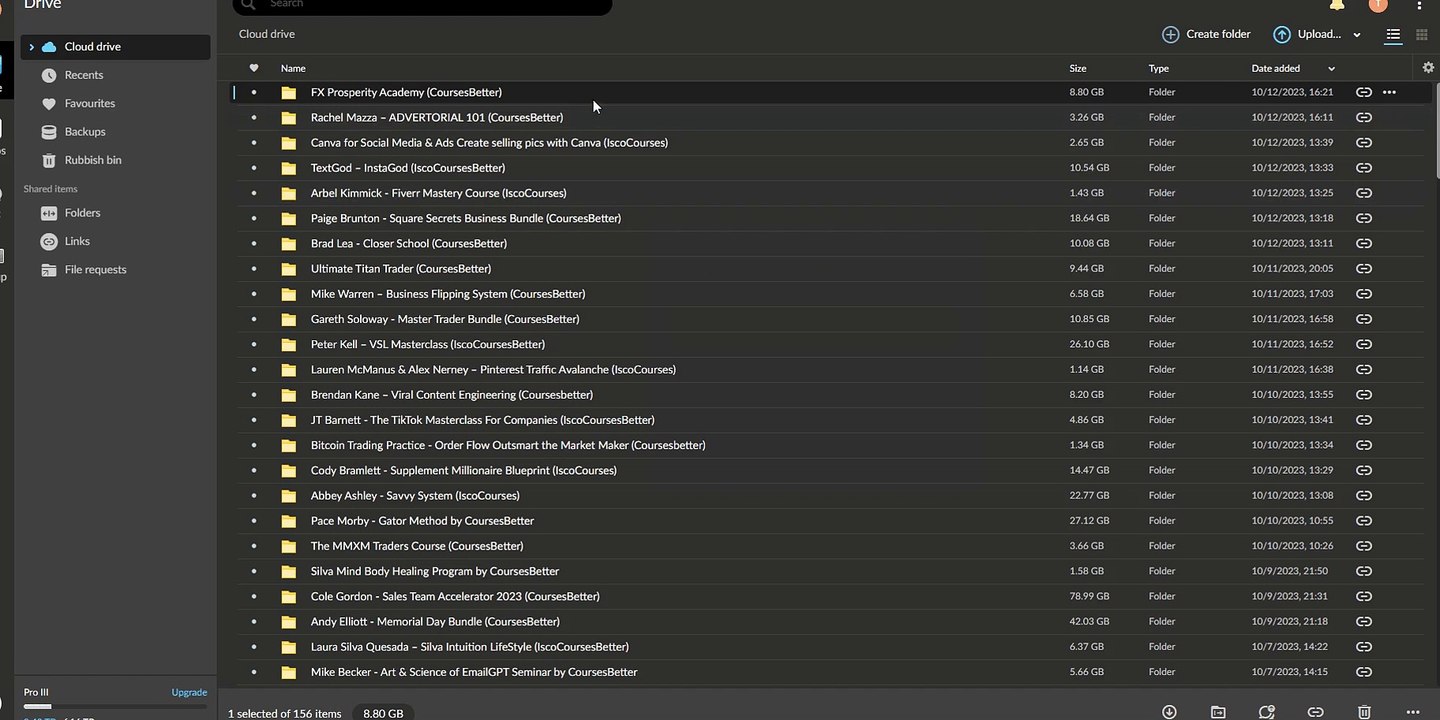The width and height of the screenshot is (1440, 720).
Task: Click the Pro III storage usage bar
Action: click(115, 707)
